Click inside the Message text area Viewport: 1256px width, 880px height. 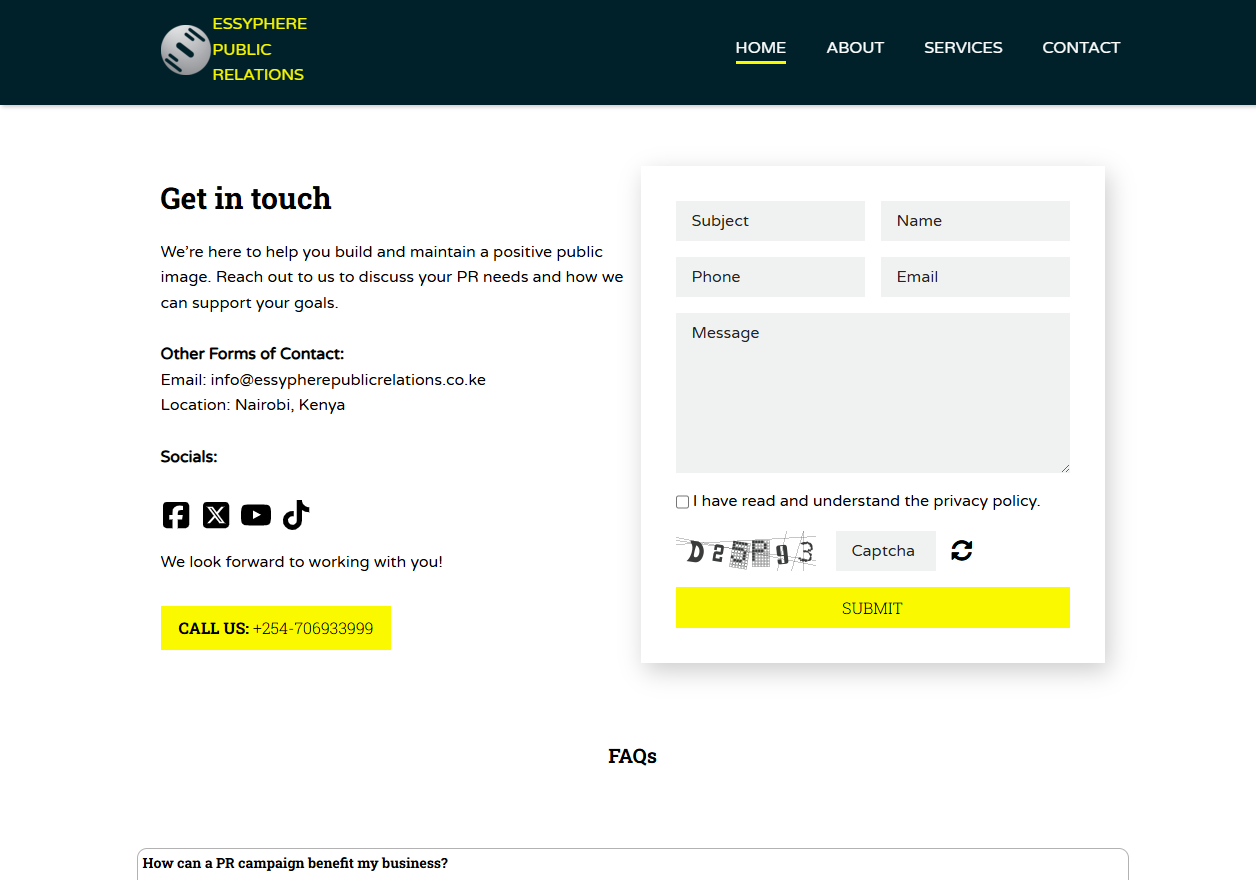[872, 392]
